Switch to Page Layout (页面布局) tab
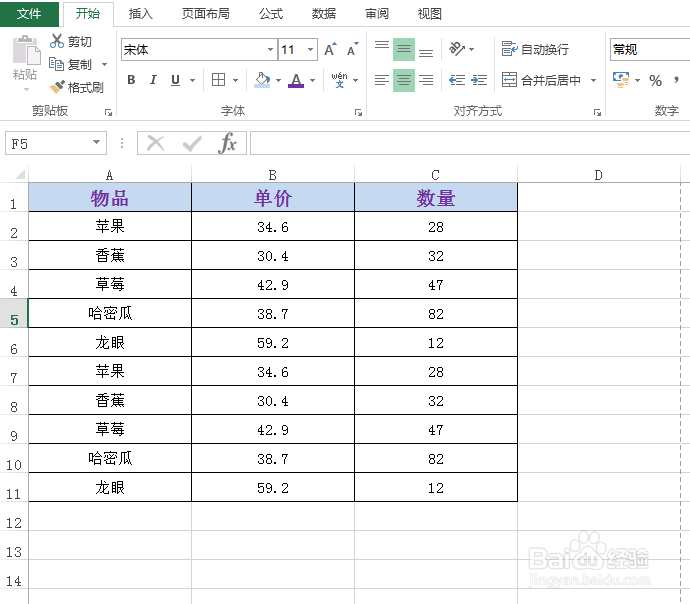Viewport: 690px width, 604px height. (206, 14)
